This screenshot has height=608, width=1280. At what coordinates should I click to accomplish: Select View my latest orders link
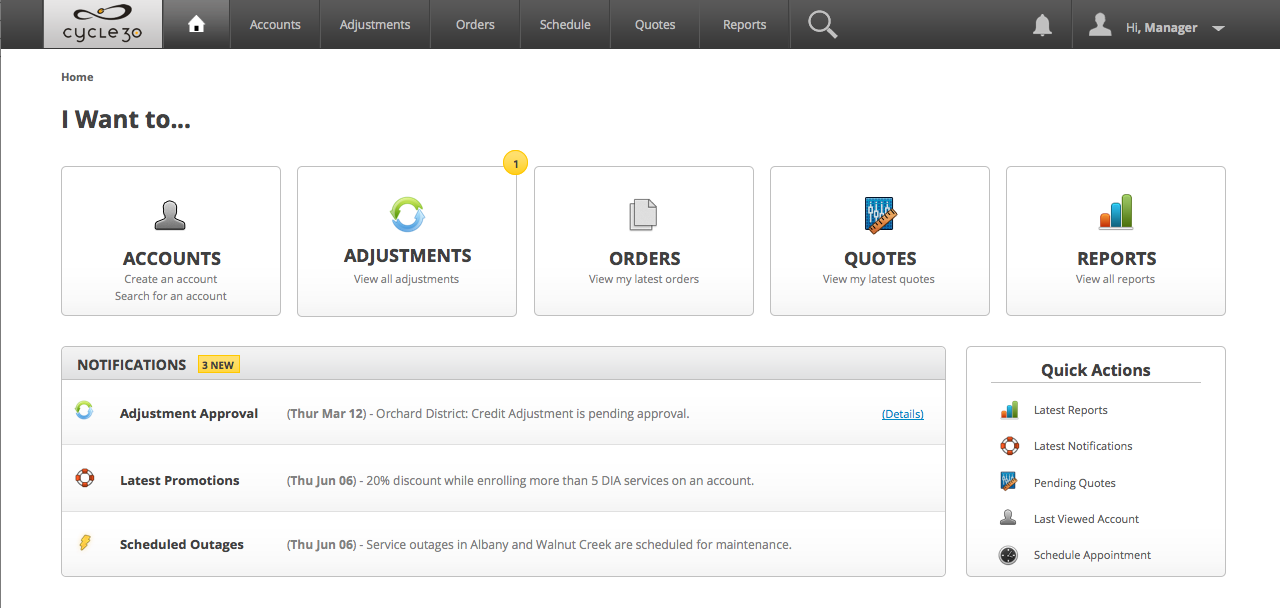point(644,279)
